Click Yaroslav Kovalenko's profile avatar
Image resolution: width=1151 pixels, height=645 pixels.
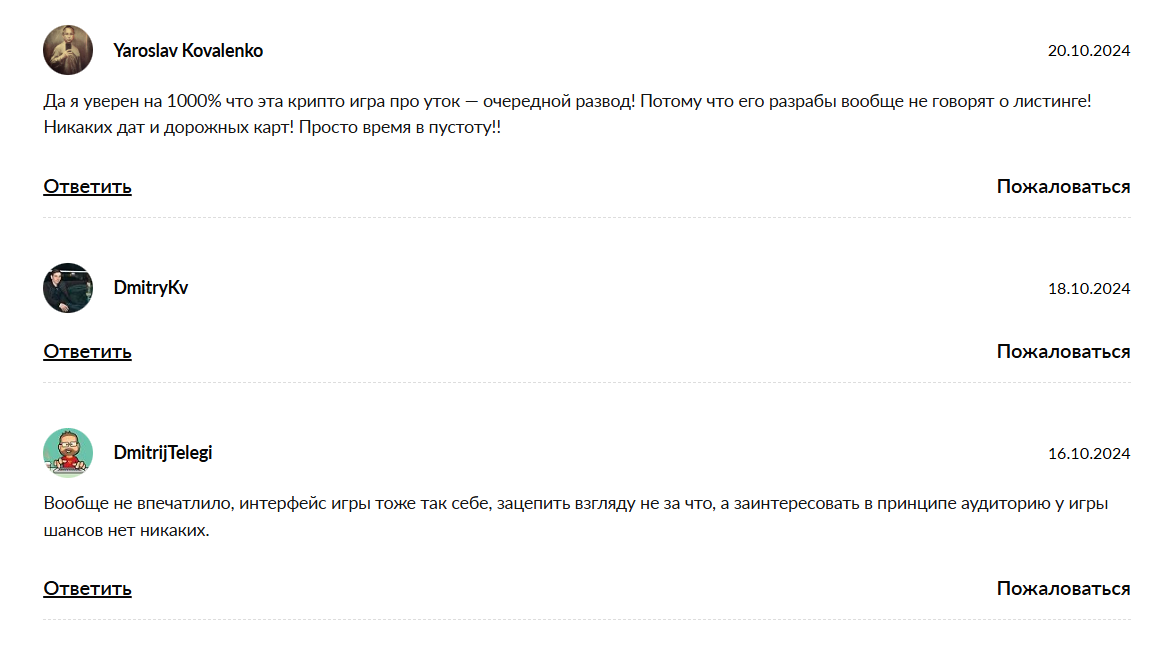click(68, 50)
